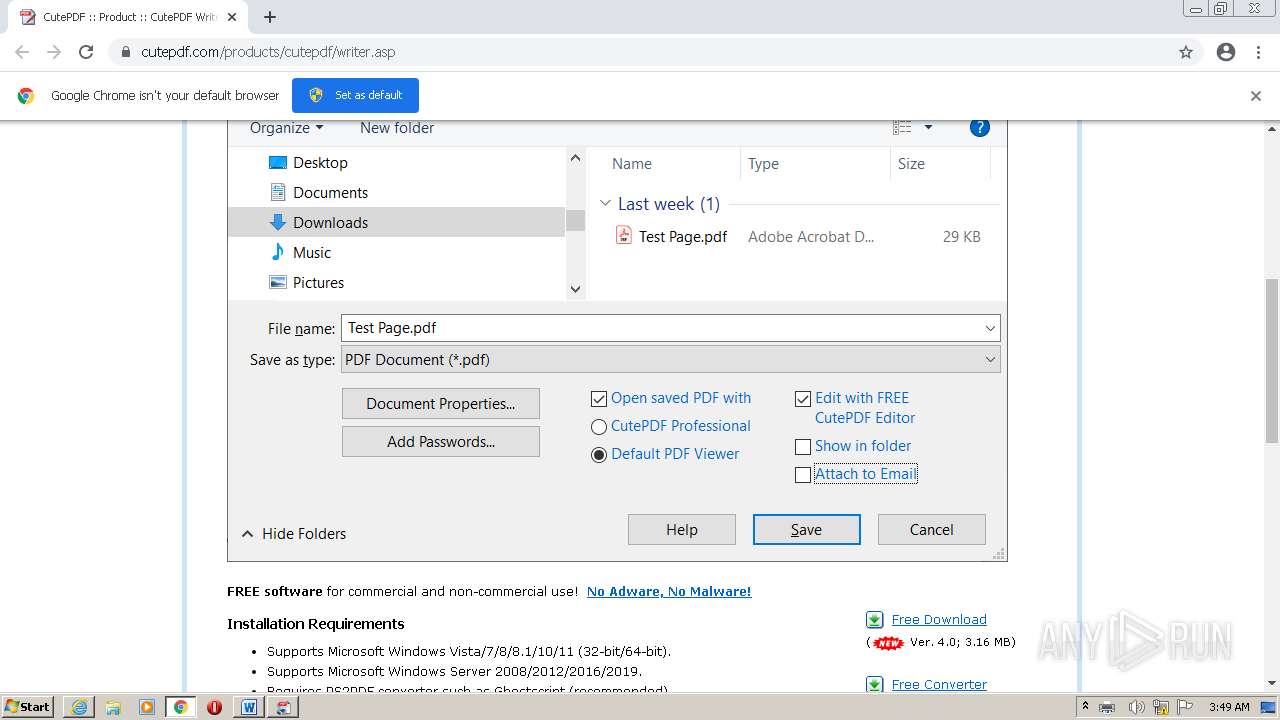The width and height of the screenshot is (1280, 720).
Task: Open Internet Explorer from taskbar
Action: (x=79, y=707)
